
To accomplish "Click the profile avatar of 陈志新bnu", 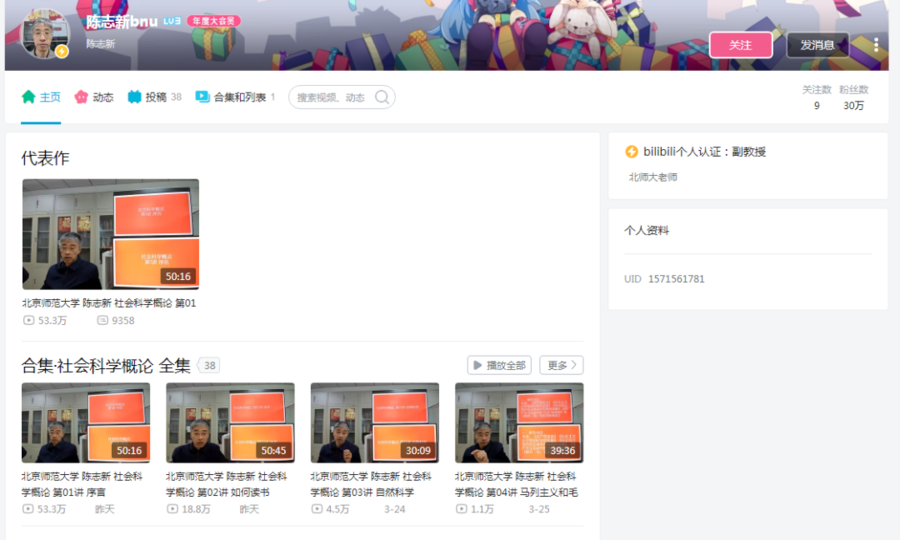I will coord(44,34).
